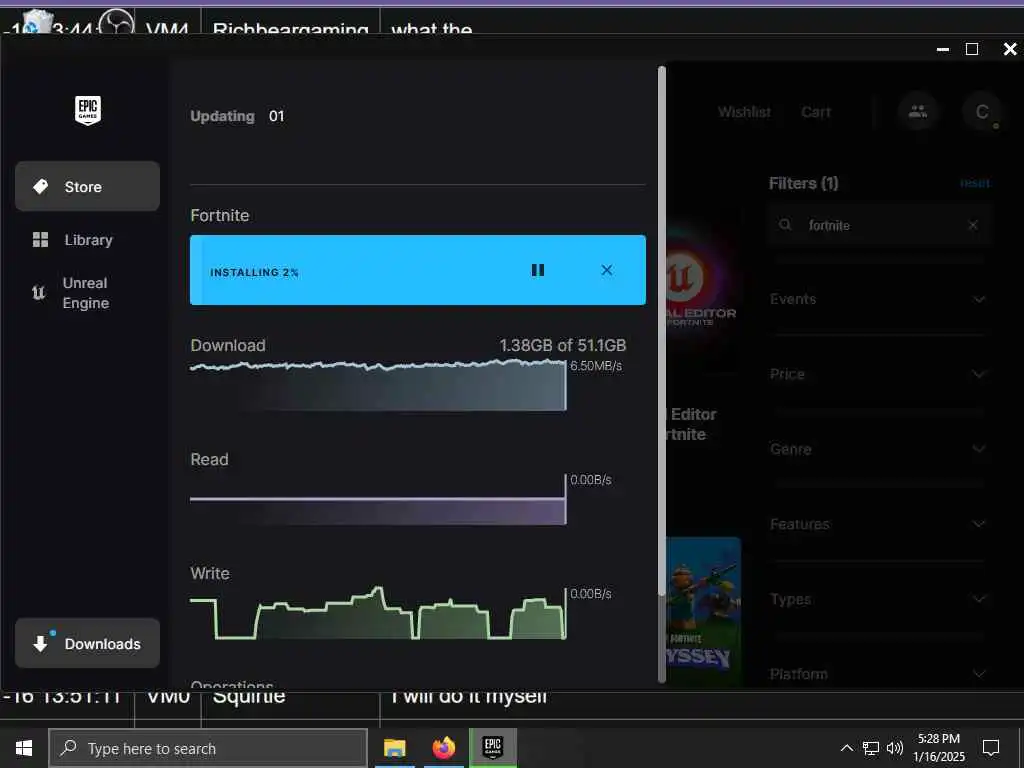Screen dimensions: 1024x768
Task: Click the Epic Games logo in the sidebar
Action: coord(88,110)
